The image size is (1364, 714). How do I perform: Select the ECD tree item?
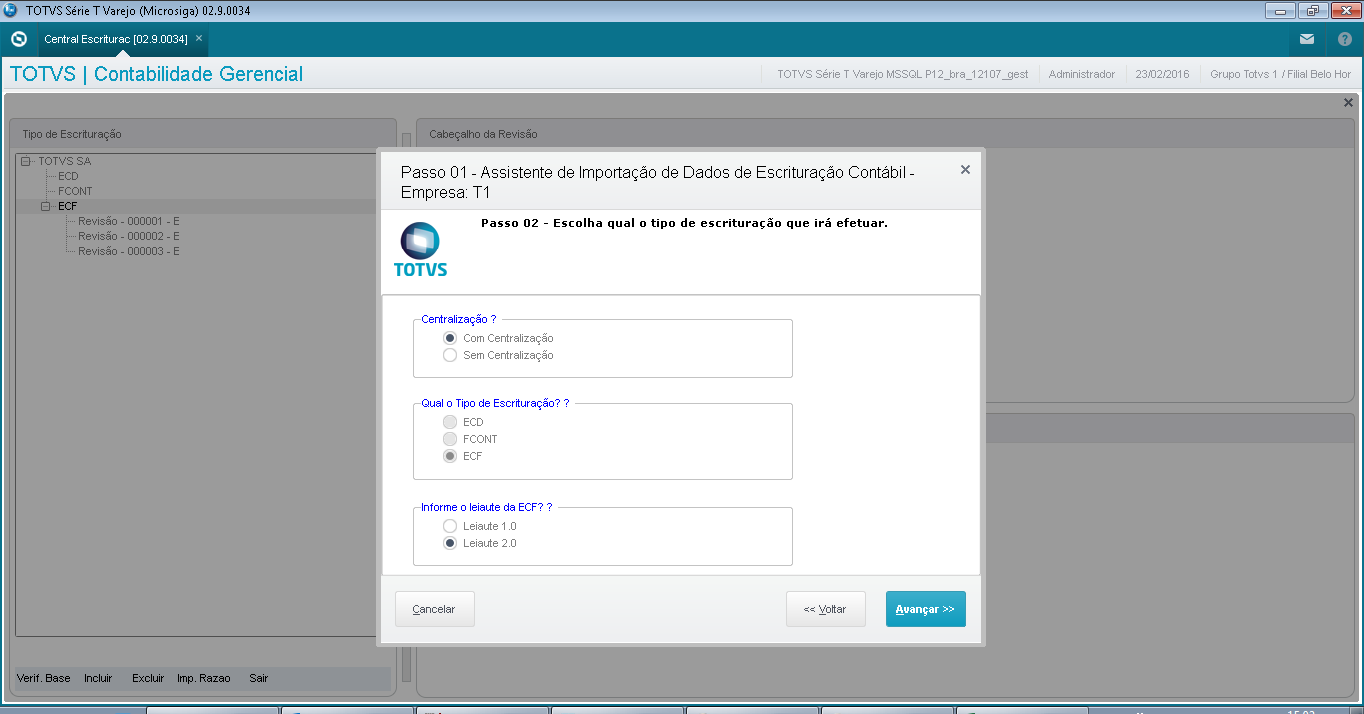click(x=68, y=176)
